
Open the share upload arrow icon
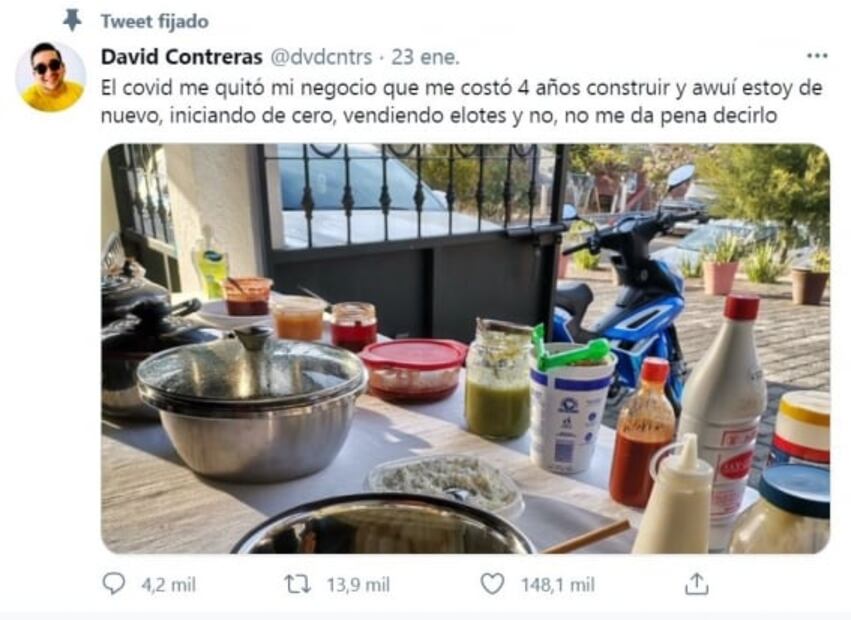tap(696, 584)
